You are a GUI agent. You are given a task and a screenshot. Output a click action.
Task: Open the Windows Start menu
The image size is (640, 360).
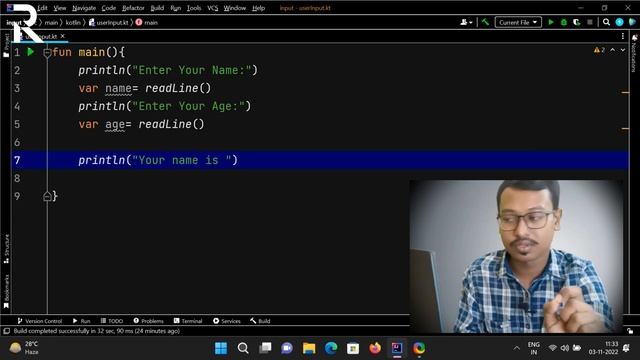tap(221, 348)
